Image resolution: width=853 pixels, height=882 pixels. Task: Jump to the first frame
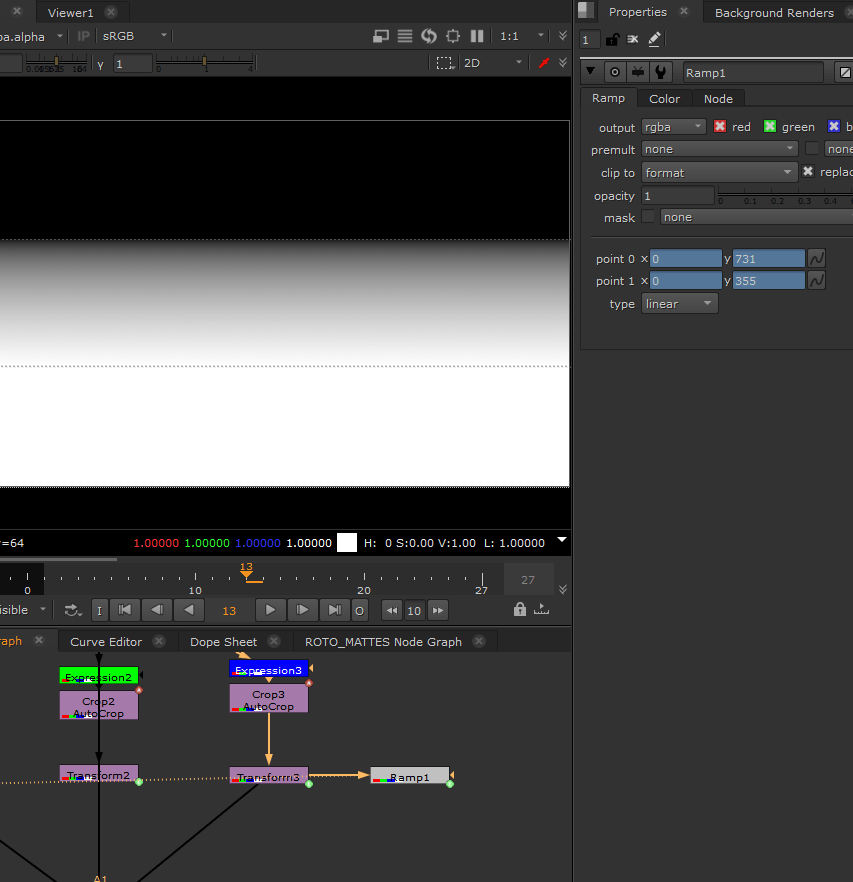124,610
